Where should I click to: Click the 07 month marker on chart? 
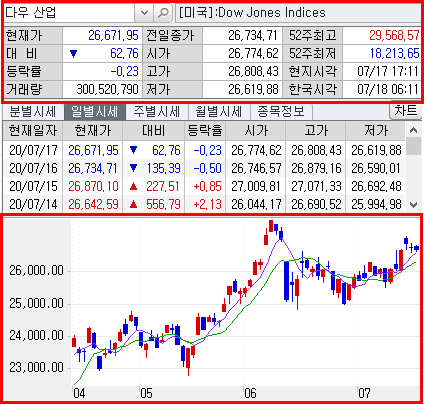[x=364, y=394]
